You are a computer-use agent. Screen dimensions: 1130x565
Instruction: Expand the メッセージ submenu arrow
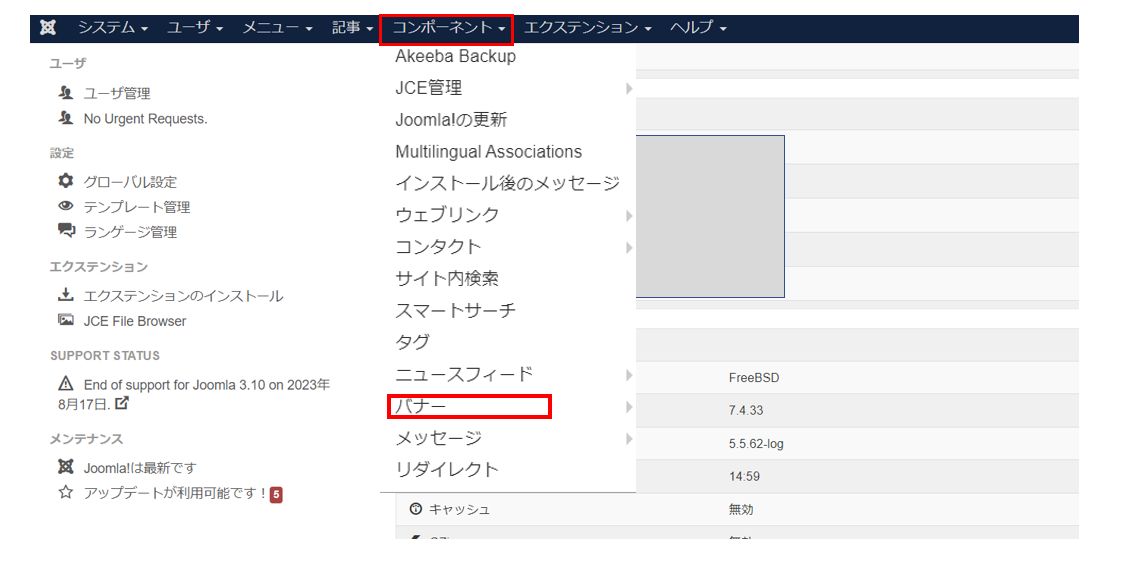click(629, 438)
